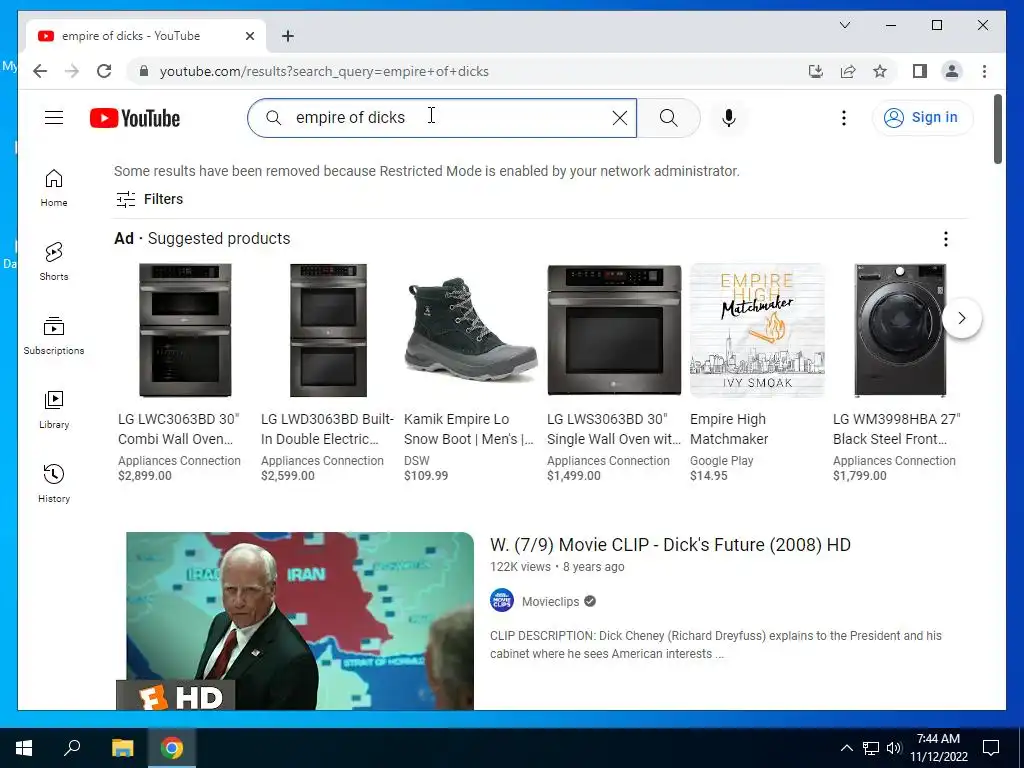
Task: Open the LG LWD3063BD Double Electric oven image
Action: pyautogui.click(x=328, y=330)
